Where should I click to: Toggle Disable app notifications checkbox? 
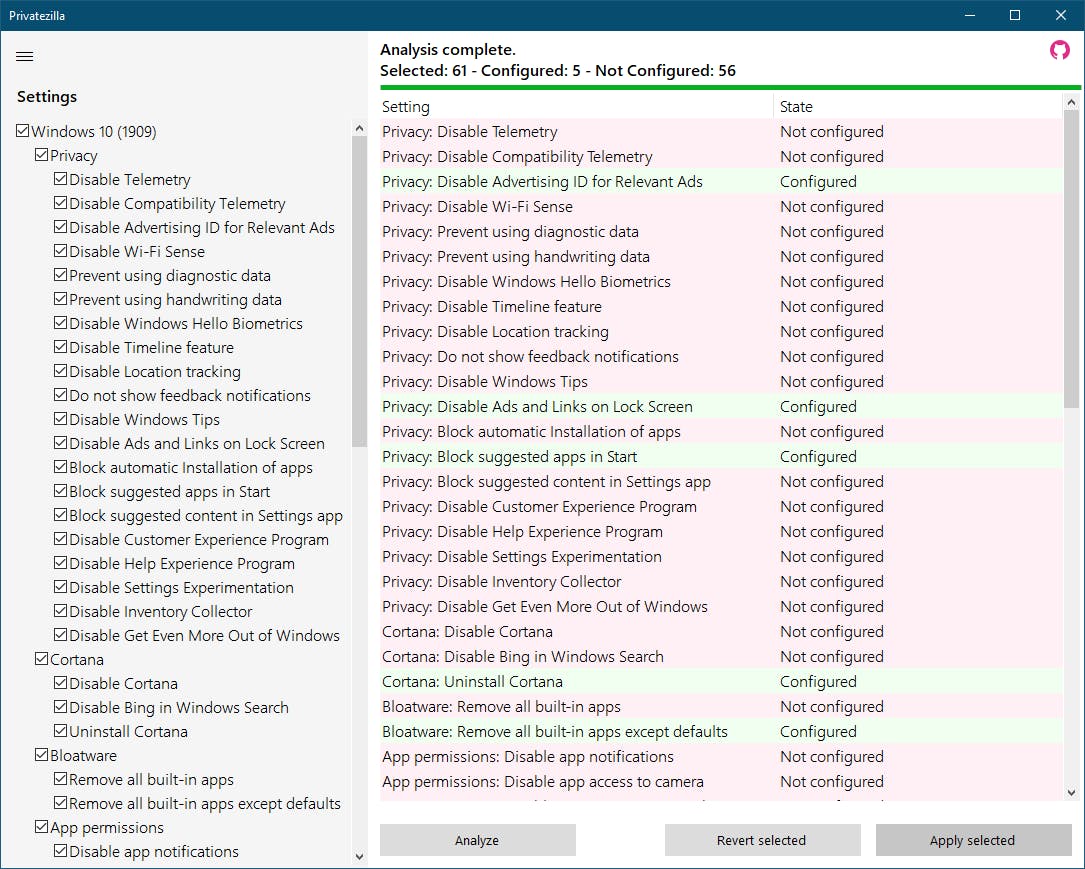point(60,851)
